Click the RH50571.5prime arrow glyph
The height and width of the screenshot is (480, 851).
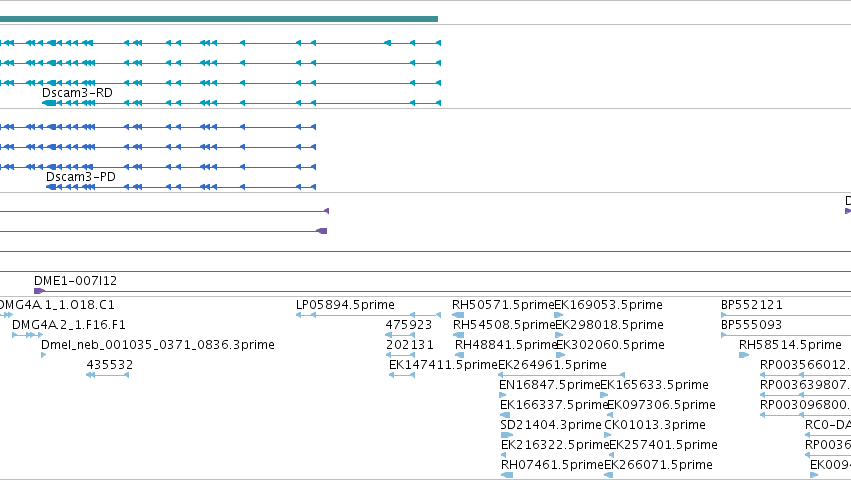pos(458,315)
